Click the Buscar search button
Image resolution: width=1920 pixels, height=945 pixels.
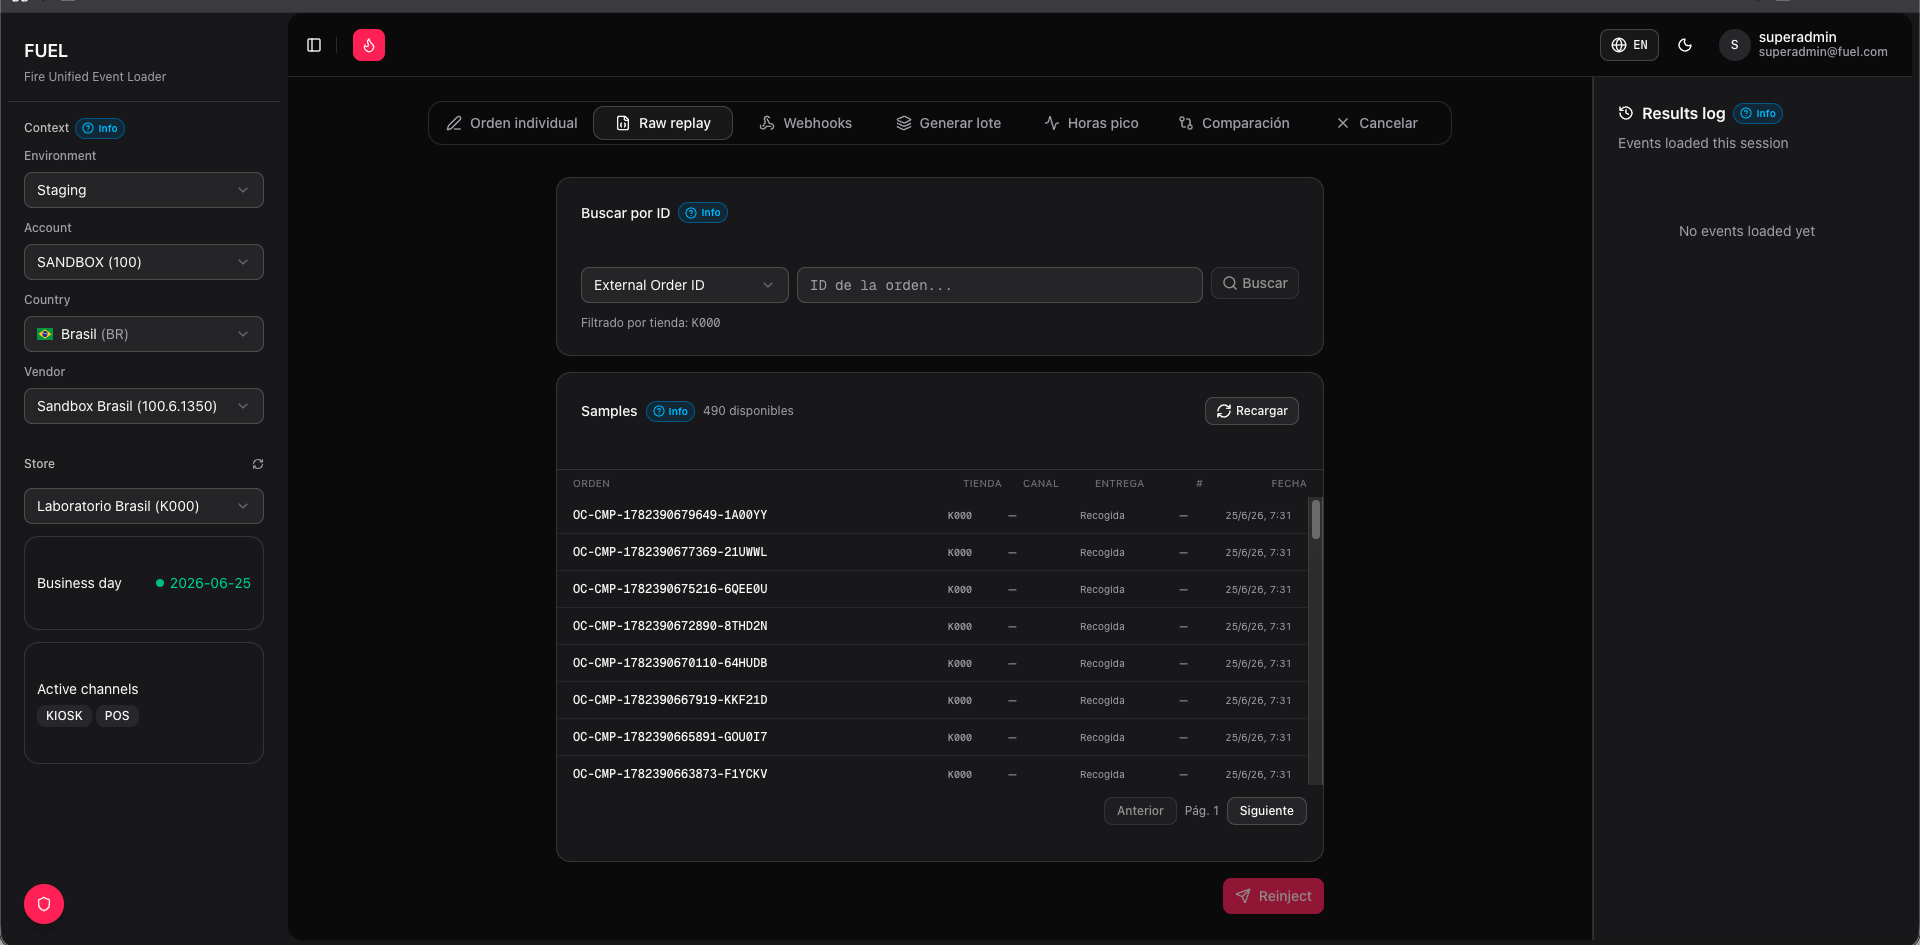click(x=1255, y=283)
